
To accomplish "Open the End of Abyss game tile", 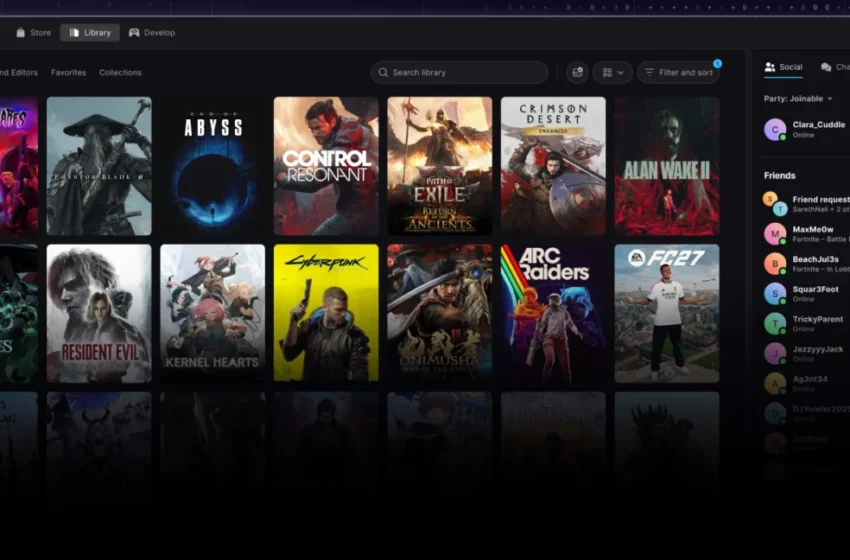I will coord(212,166).
